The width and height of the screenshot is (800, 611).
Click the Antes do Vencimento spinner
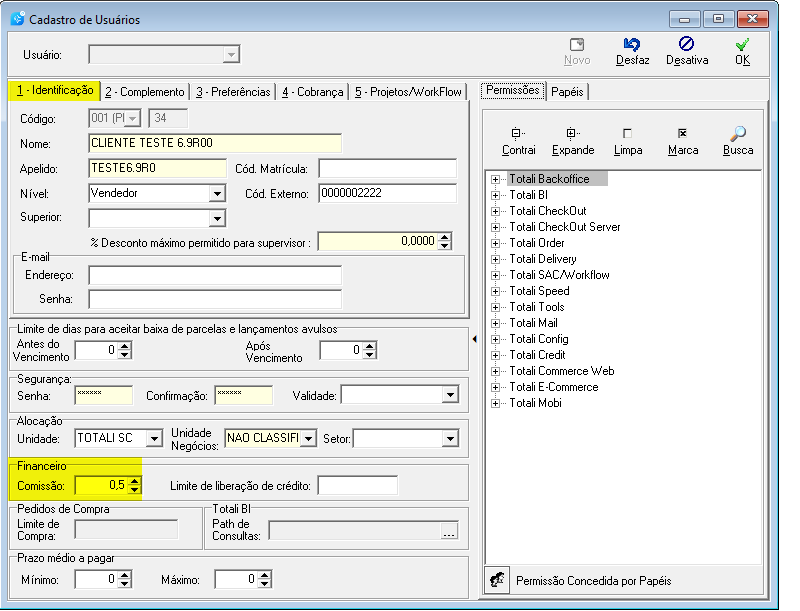(x=124, y=350)
